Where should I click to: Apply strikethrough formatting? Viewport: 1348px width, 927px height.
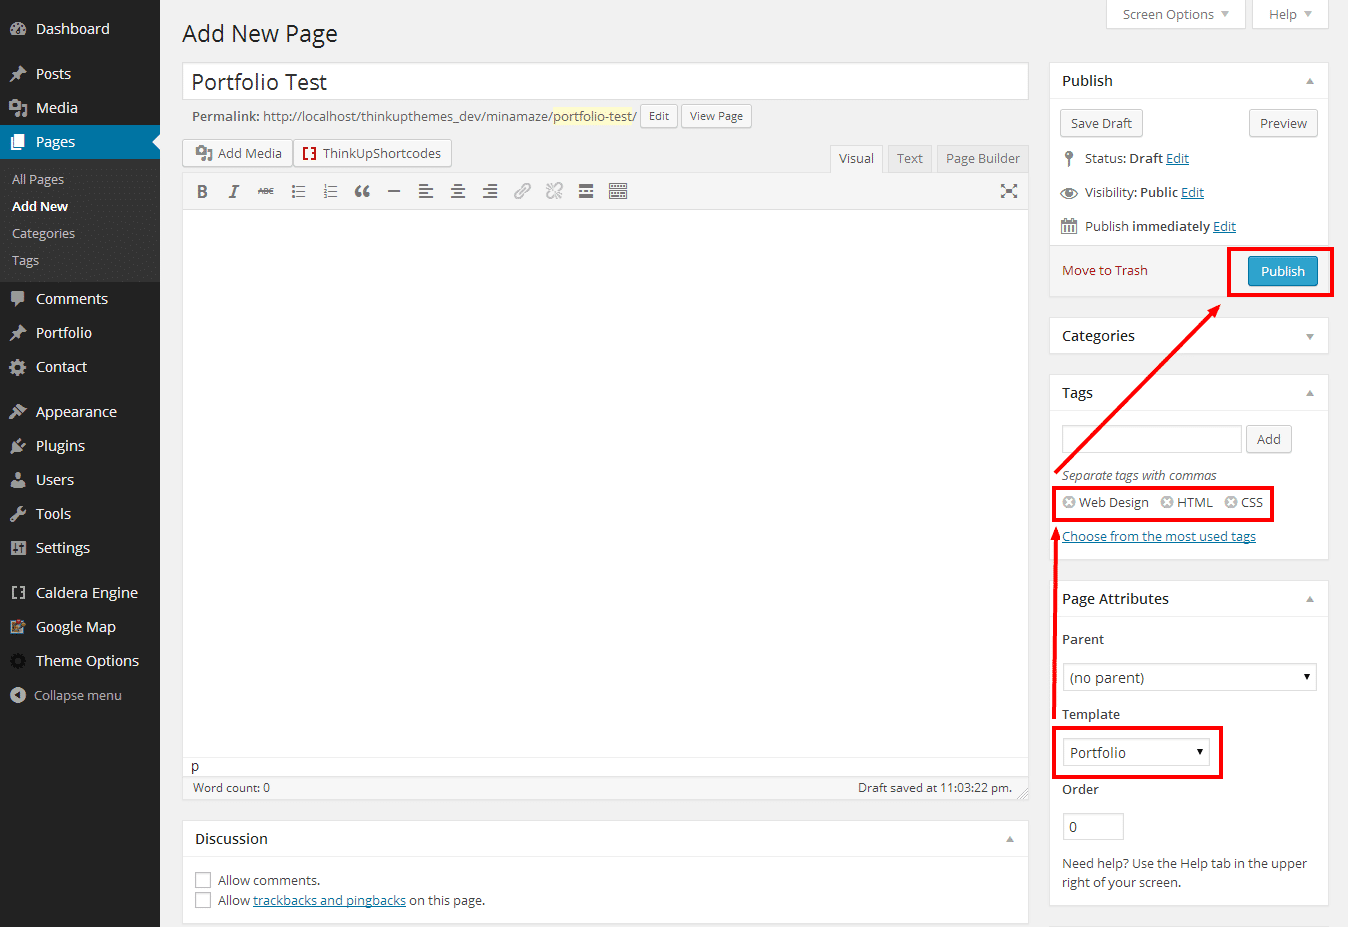pos(266,191)
